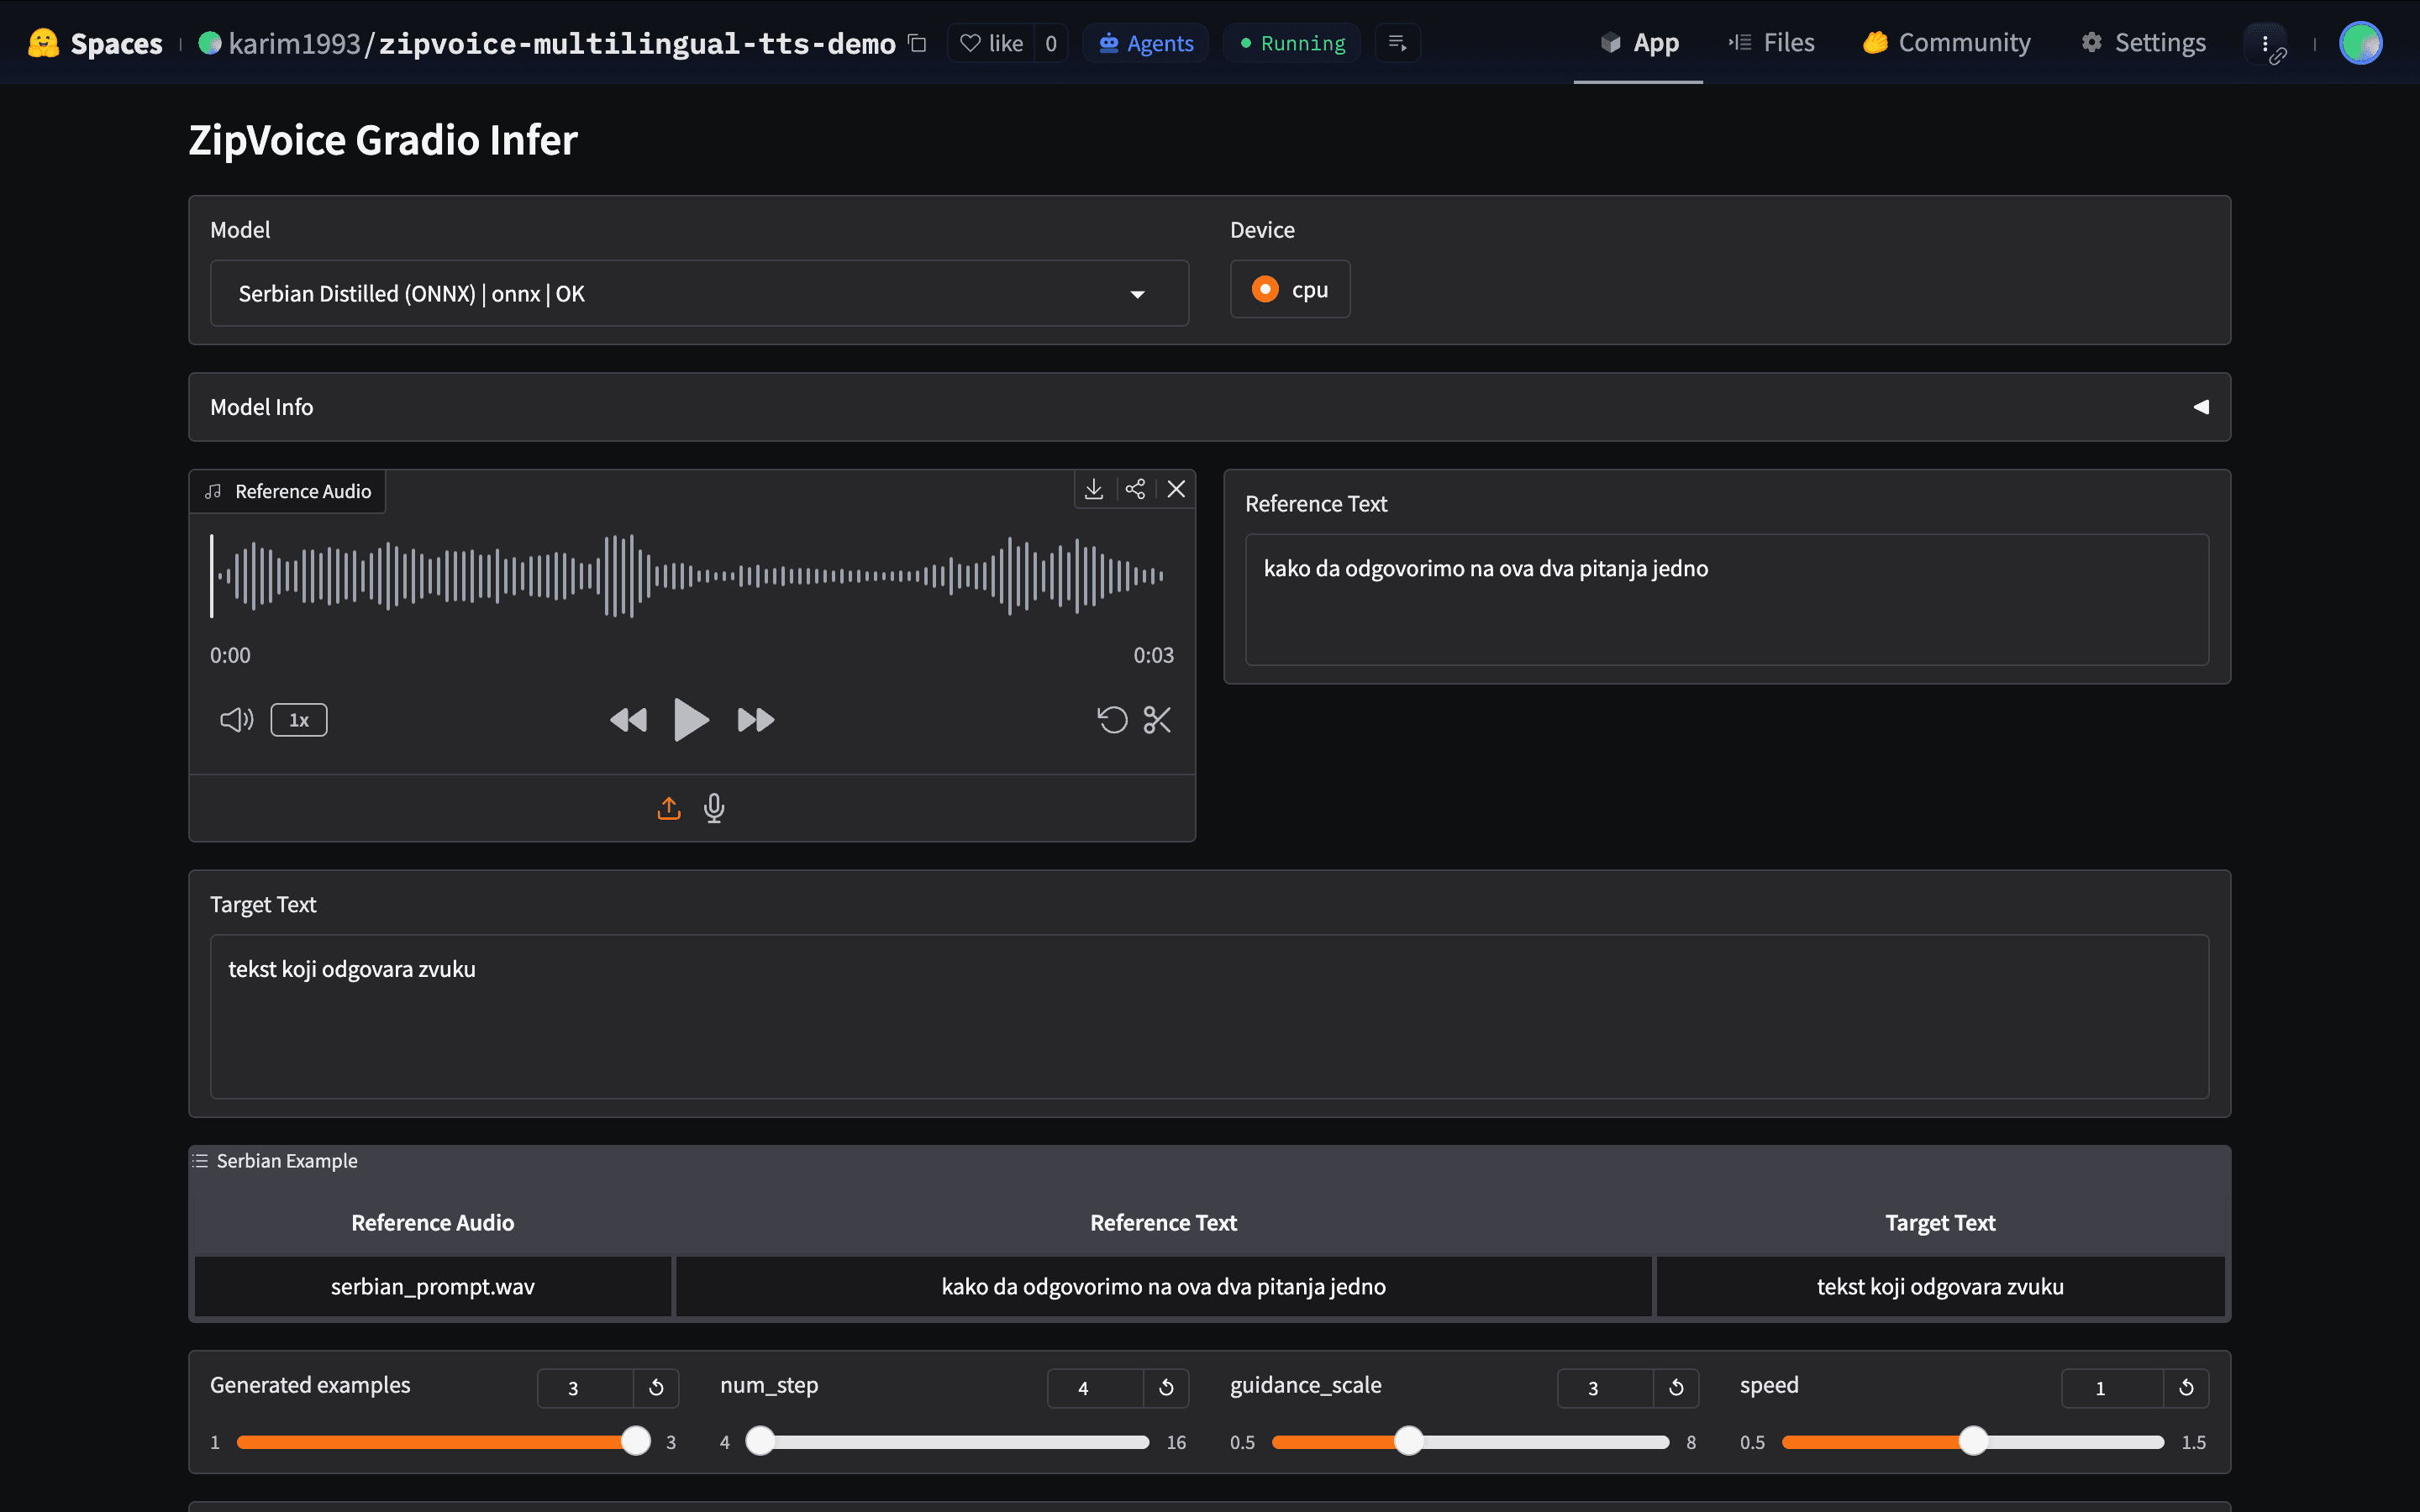Adjust the speed slider
Image resolution: width=2420 pixels, height=1512 pixels.
(1973, 1442)
